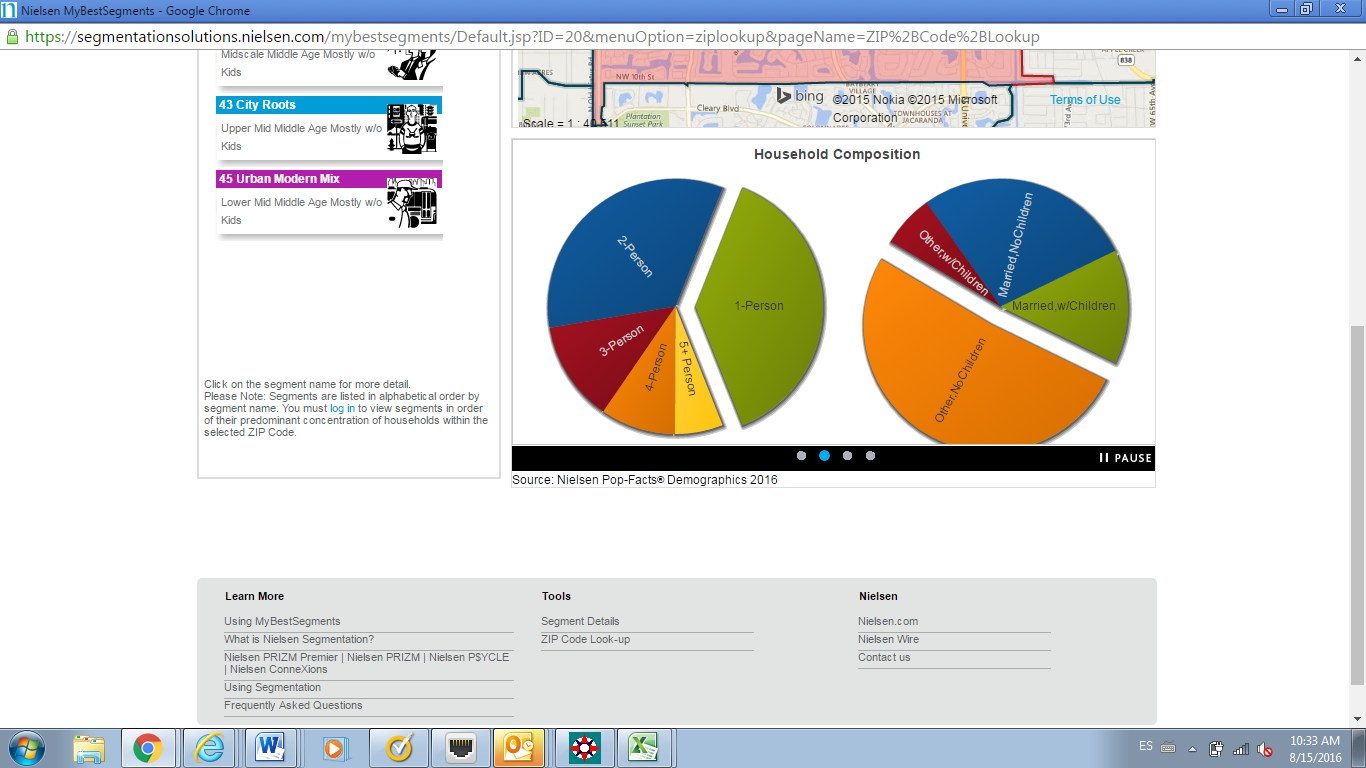This screenshot has height=768, width=1366.
Task: Expand hidden icons in the system tray
Action: [1193, 746]
